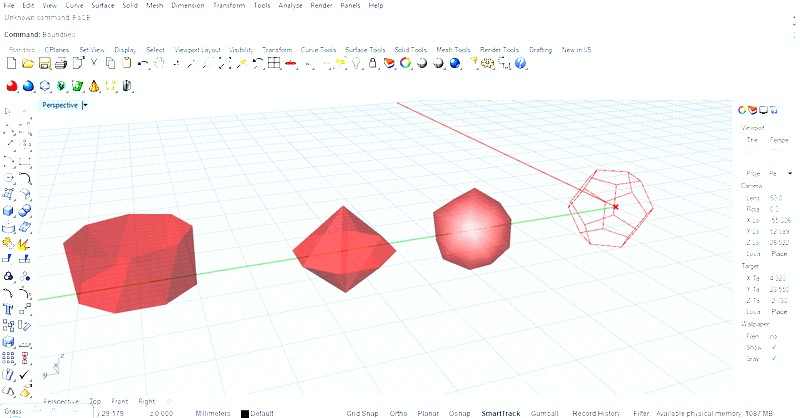
Task: Switch to the CPlanes toolbar tab
Action: tap(57, 50)
